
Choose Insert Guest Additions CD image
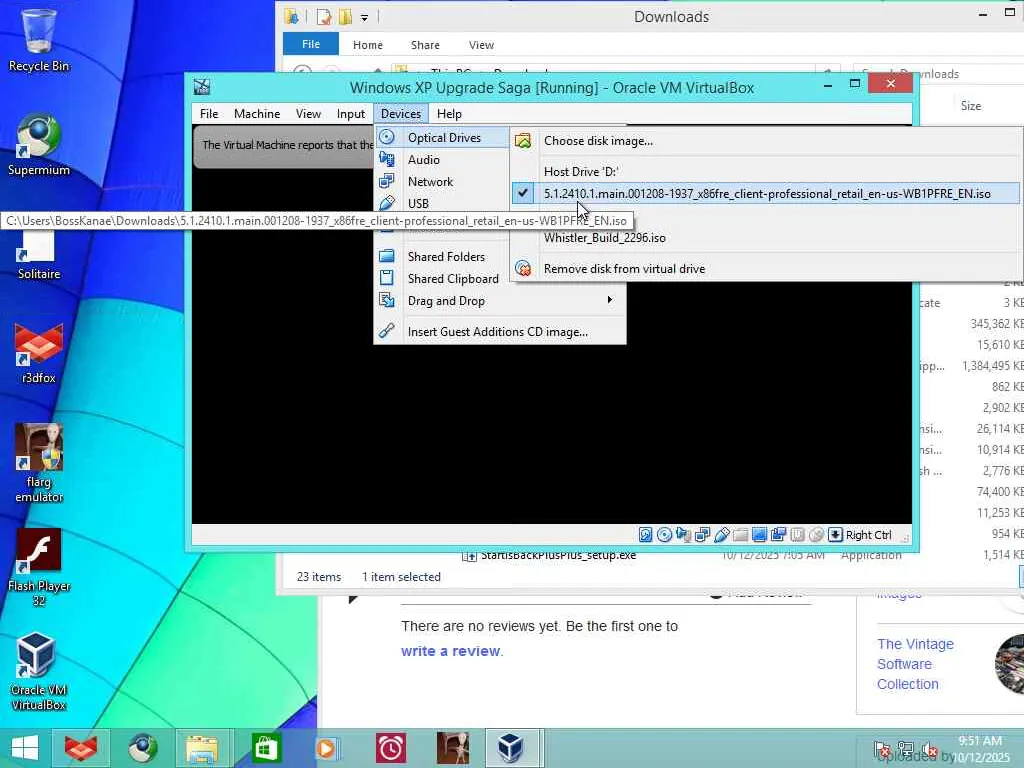tap(500, 332)
